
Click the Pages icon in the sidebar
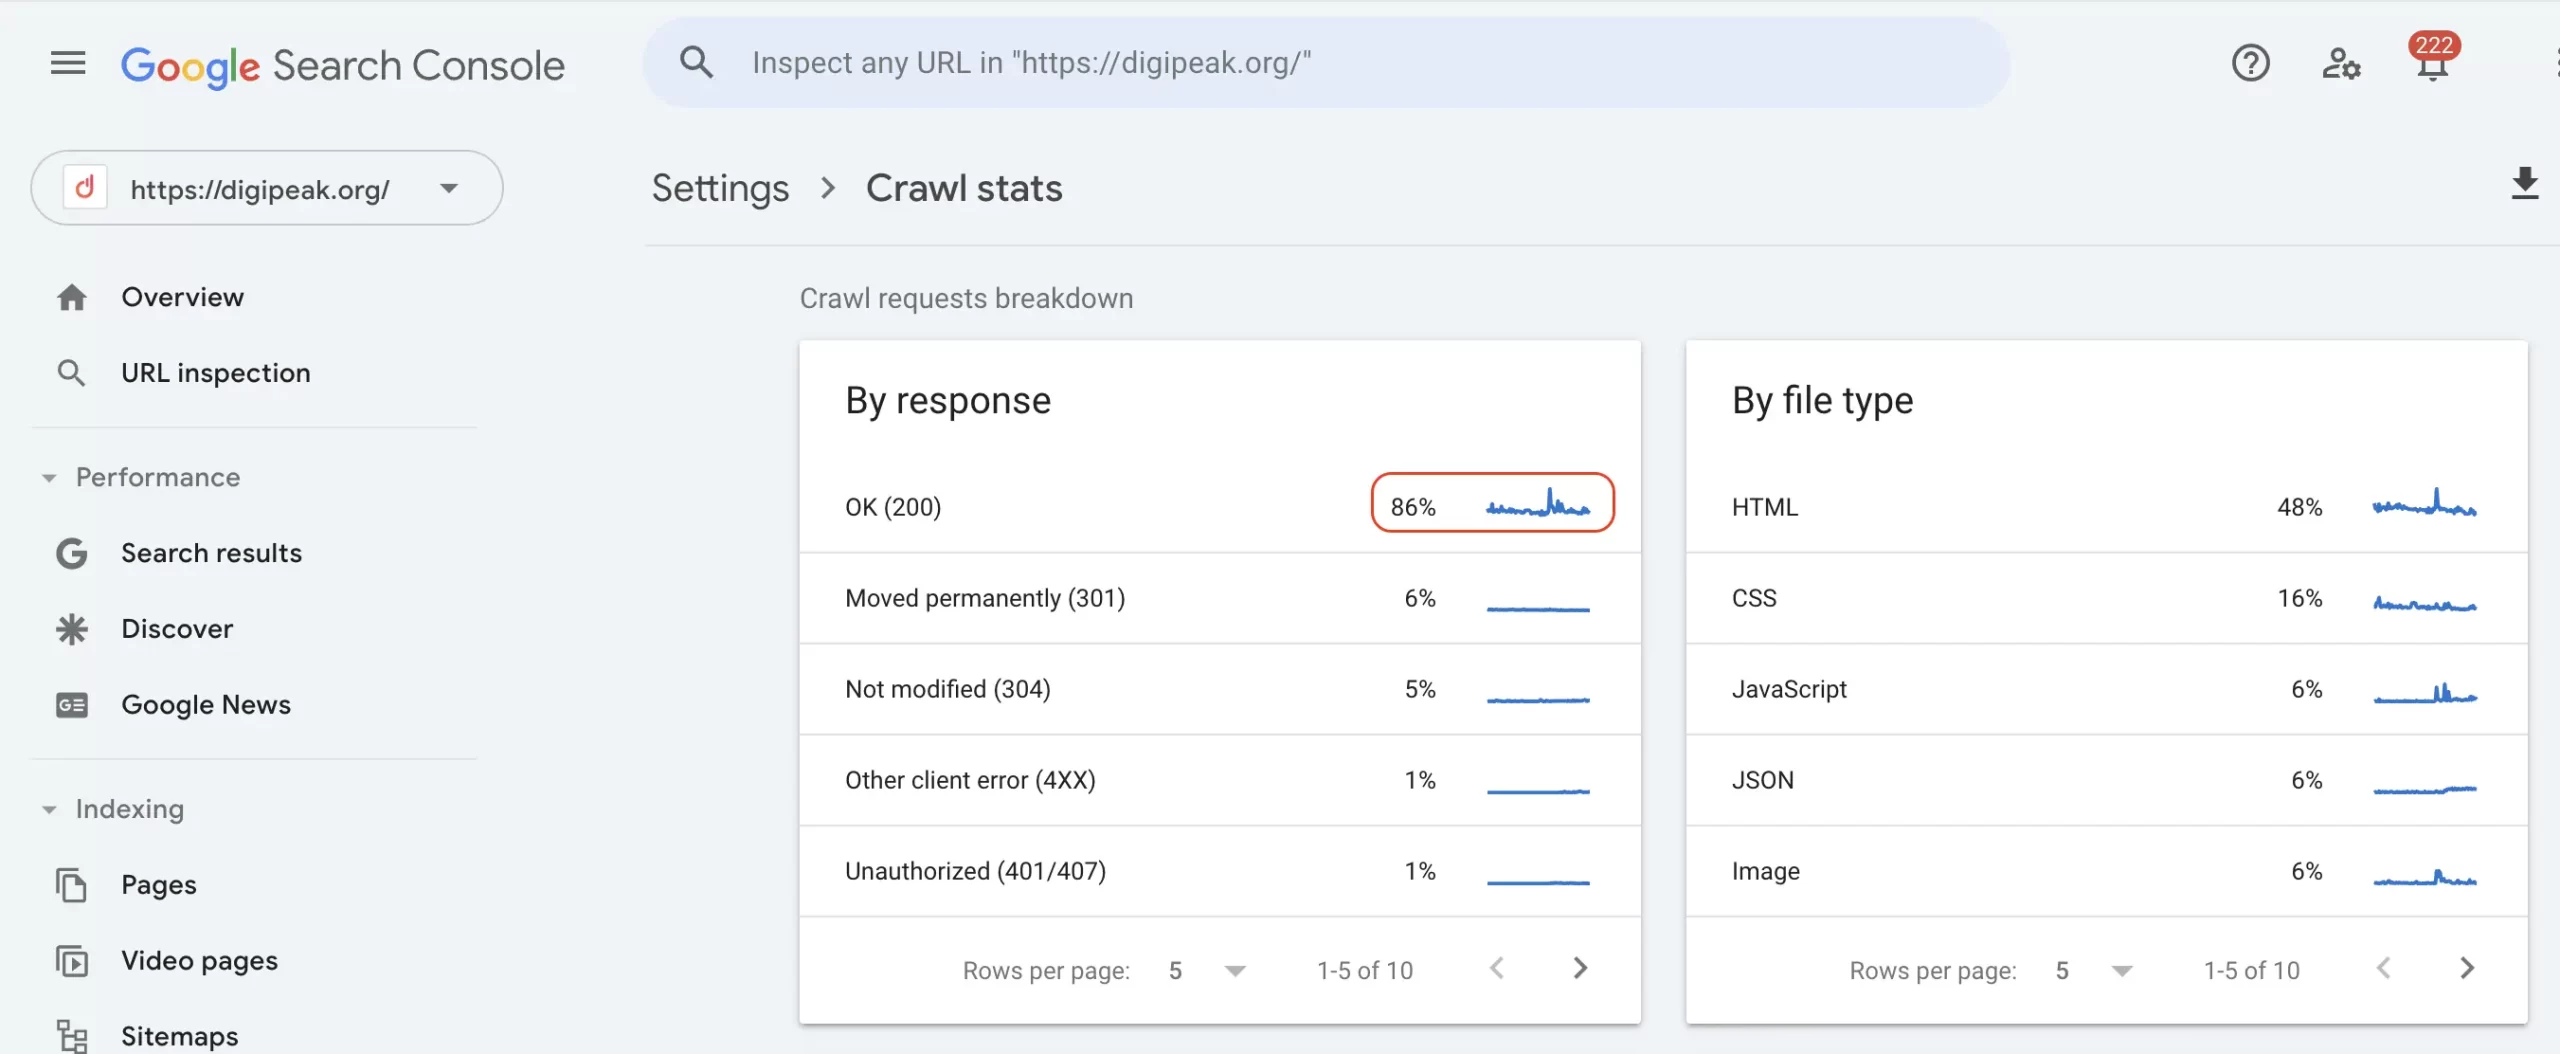(71, 885)
